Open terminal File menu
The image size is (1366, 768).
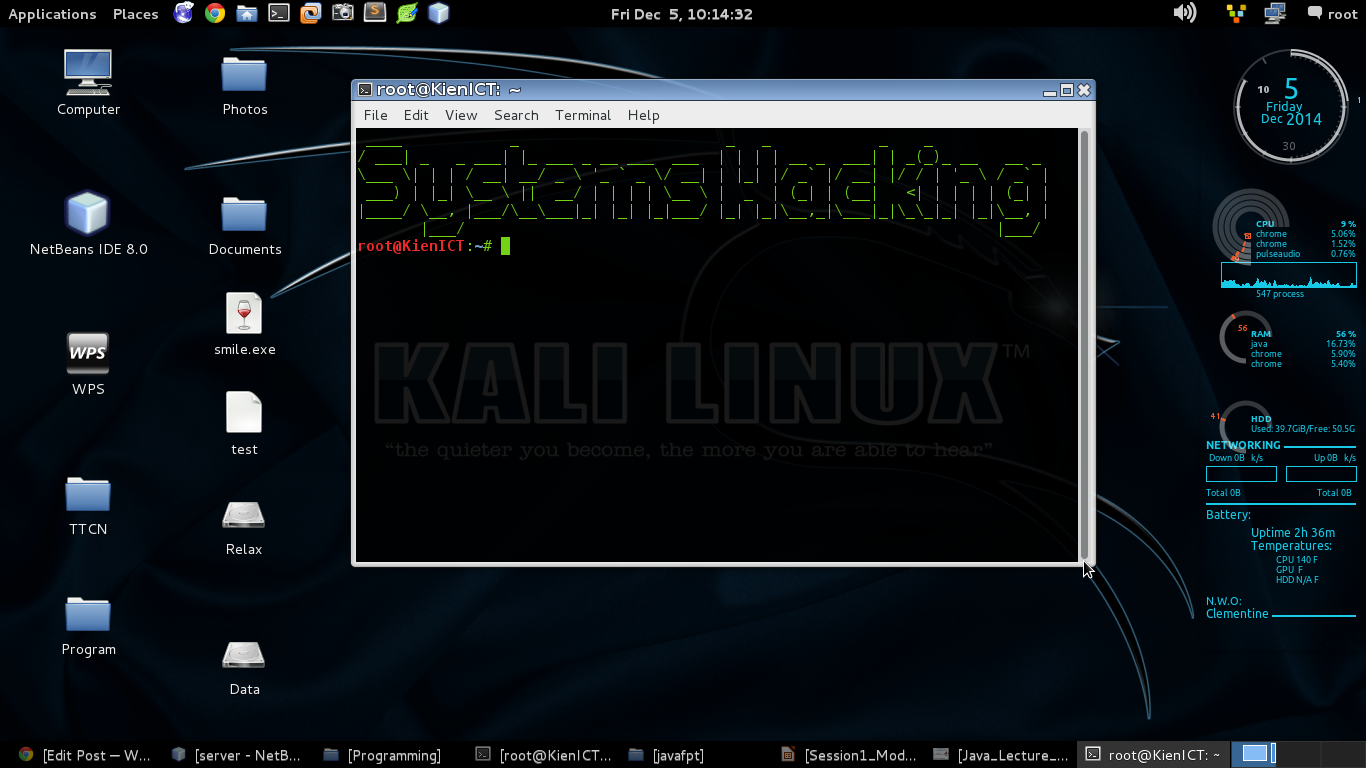tap(375, 115)
